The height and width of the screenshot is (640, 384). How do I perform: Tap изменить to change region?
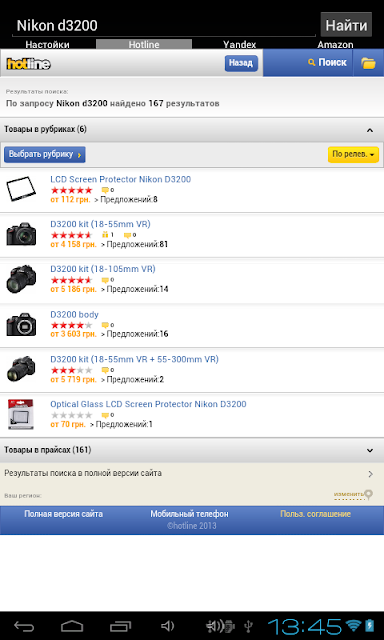pos(349,494)
